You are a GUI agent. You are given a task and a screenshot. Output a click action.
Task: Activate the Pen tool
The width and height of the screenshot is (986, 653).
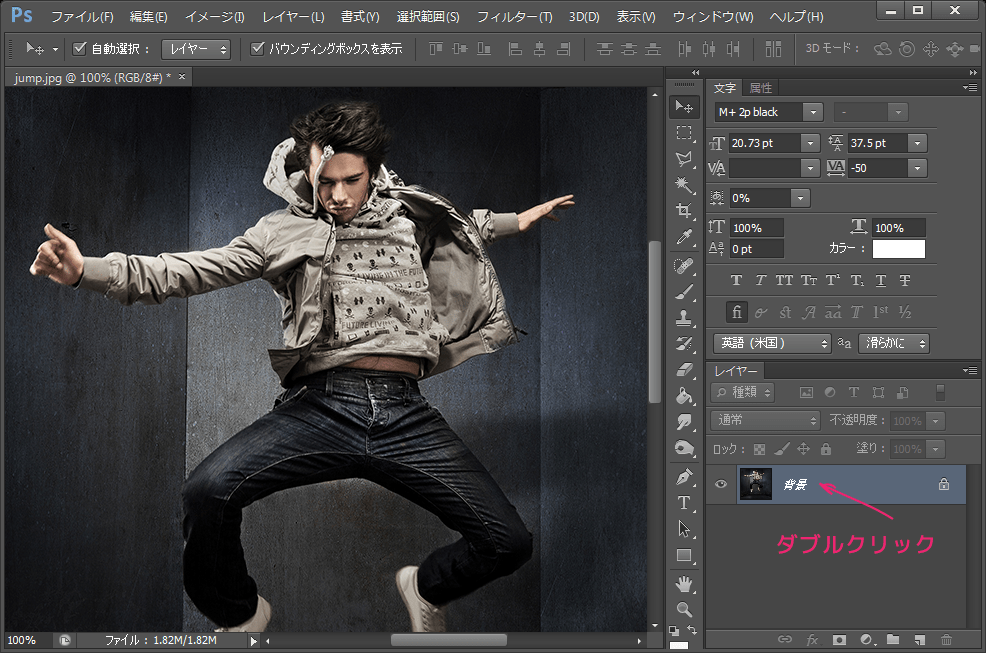[x=684, y=476]
